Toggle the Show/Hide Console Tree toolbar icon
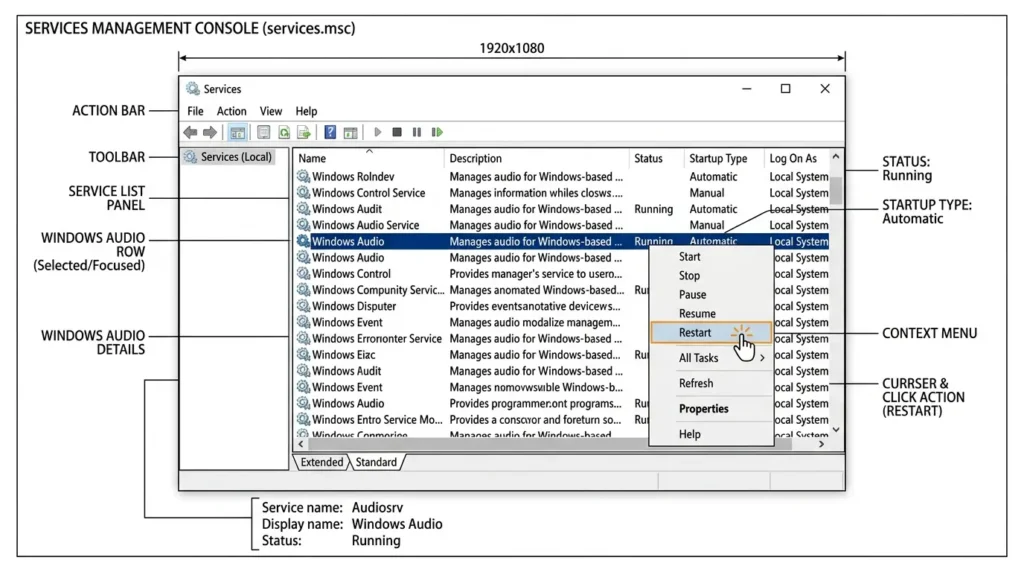This screenshot has height=572, width=1024. 237,133
